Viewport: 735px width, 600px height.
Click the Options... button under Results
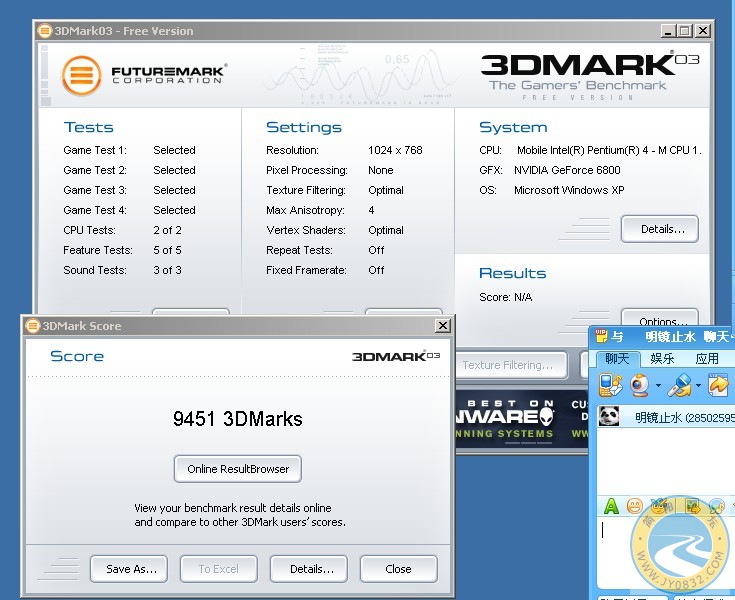660,318
